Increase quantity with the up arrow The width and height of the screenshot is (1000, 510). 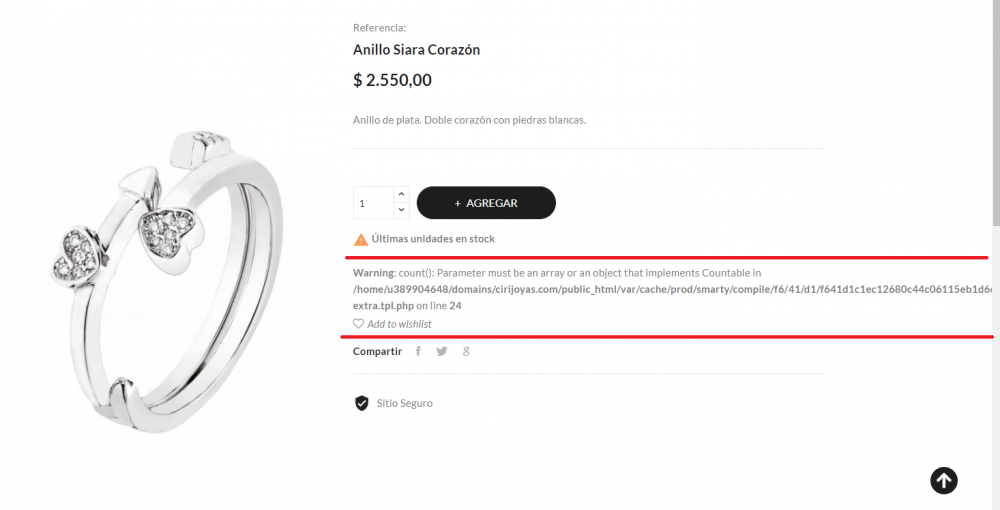(401, 195)
